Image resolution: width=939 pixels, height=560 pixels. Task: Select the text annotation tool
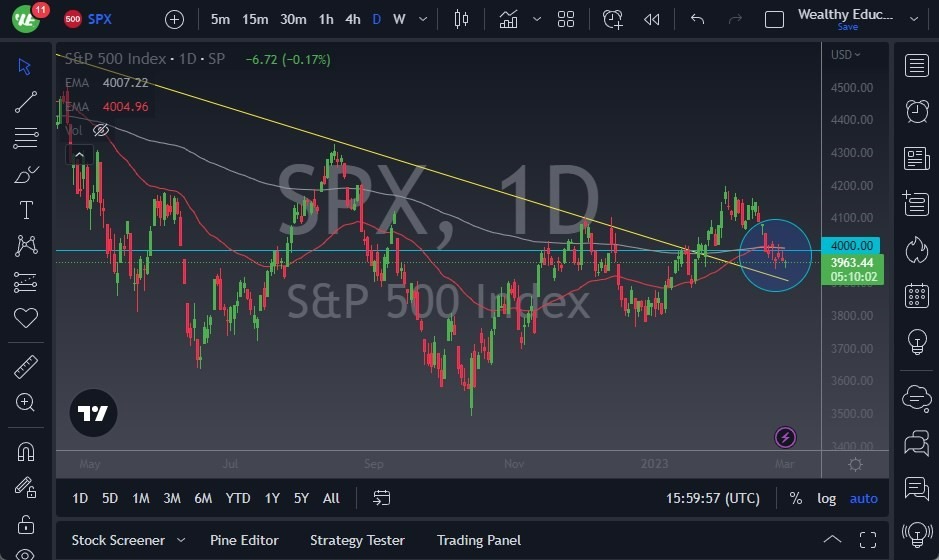tap(26, 210)
